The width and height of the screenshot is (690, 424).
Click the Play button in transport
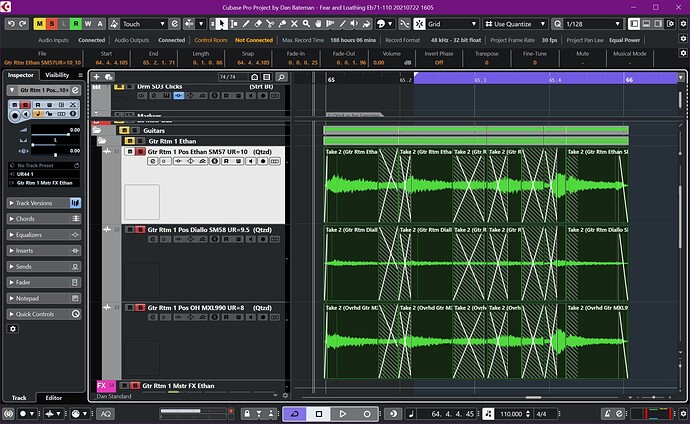tap(343, 414)
